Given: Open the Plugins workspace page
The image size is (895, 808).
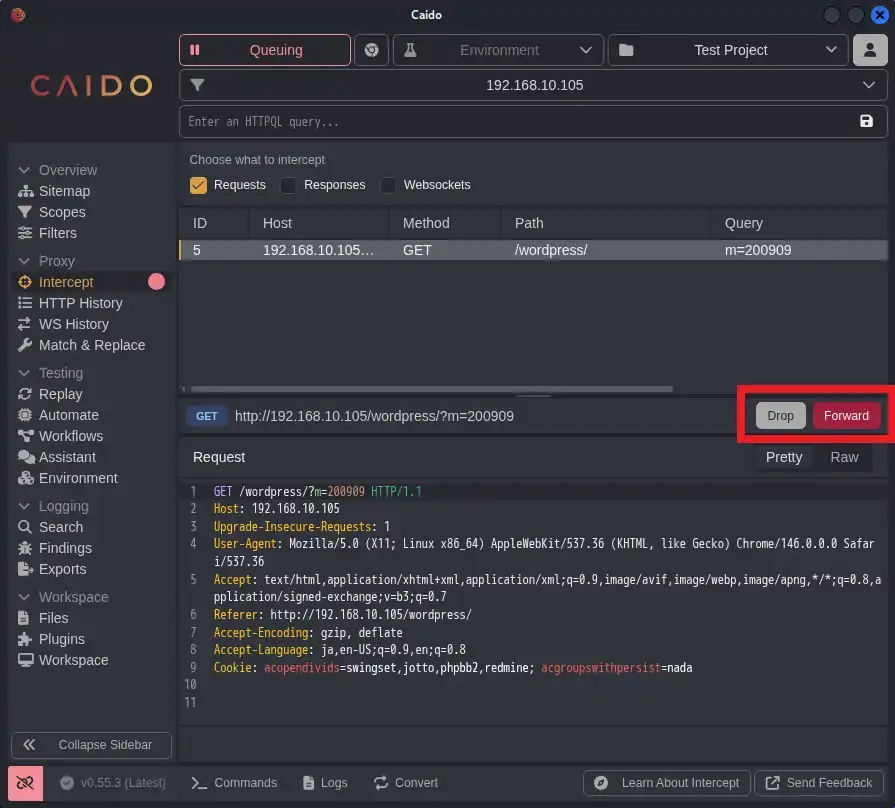Looking at the screenshot, I should pos(61,639).
